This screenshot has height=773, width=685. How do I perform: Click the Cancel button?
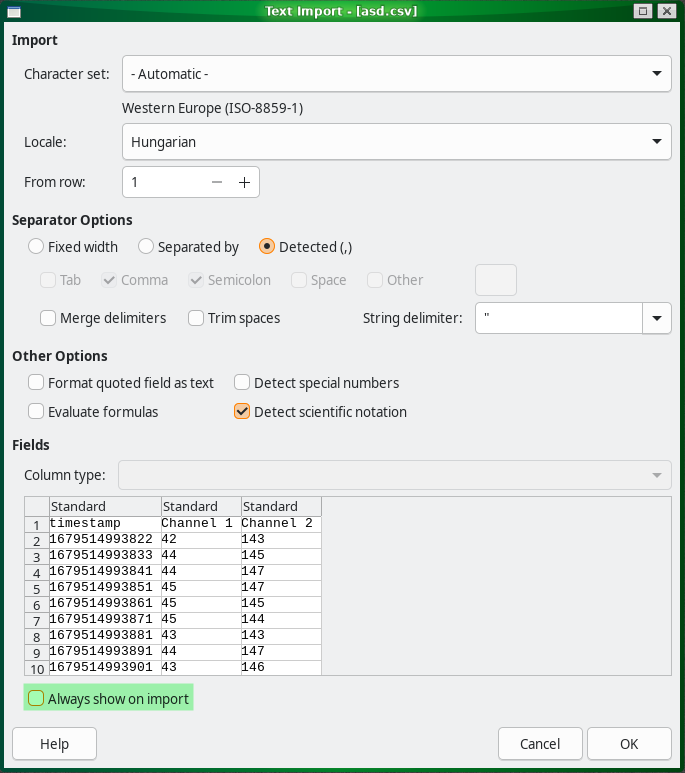tap(540, 744)
